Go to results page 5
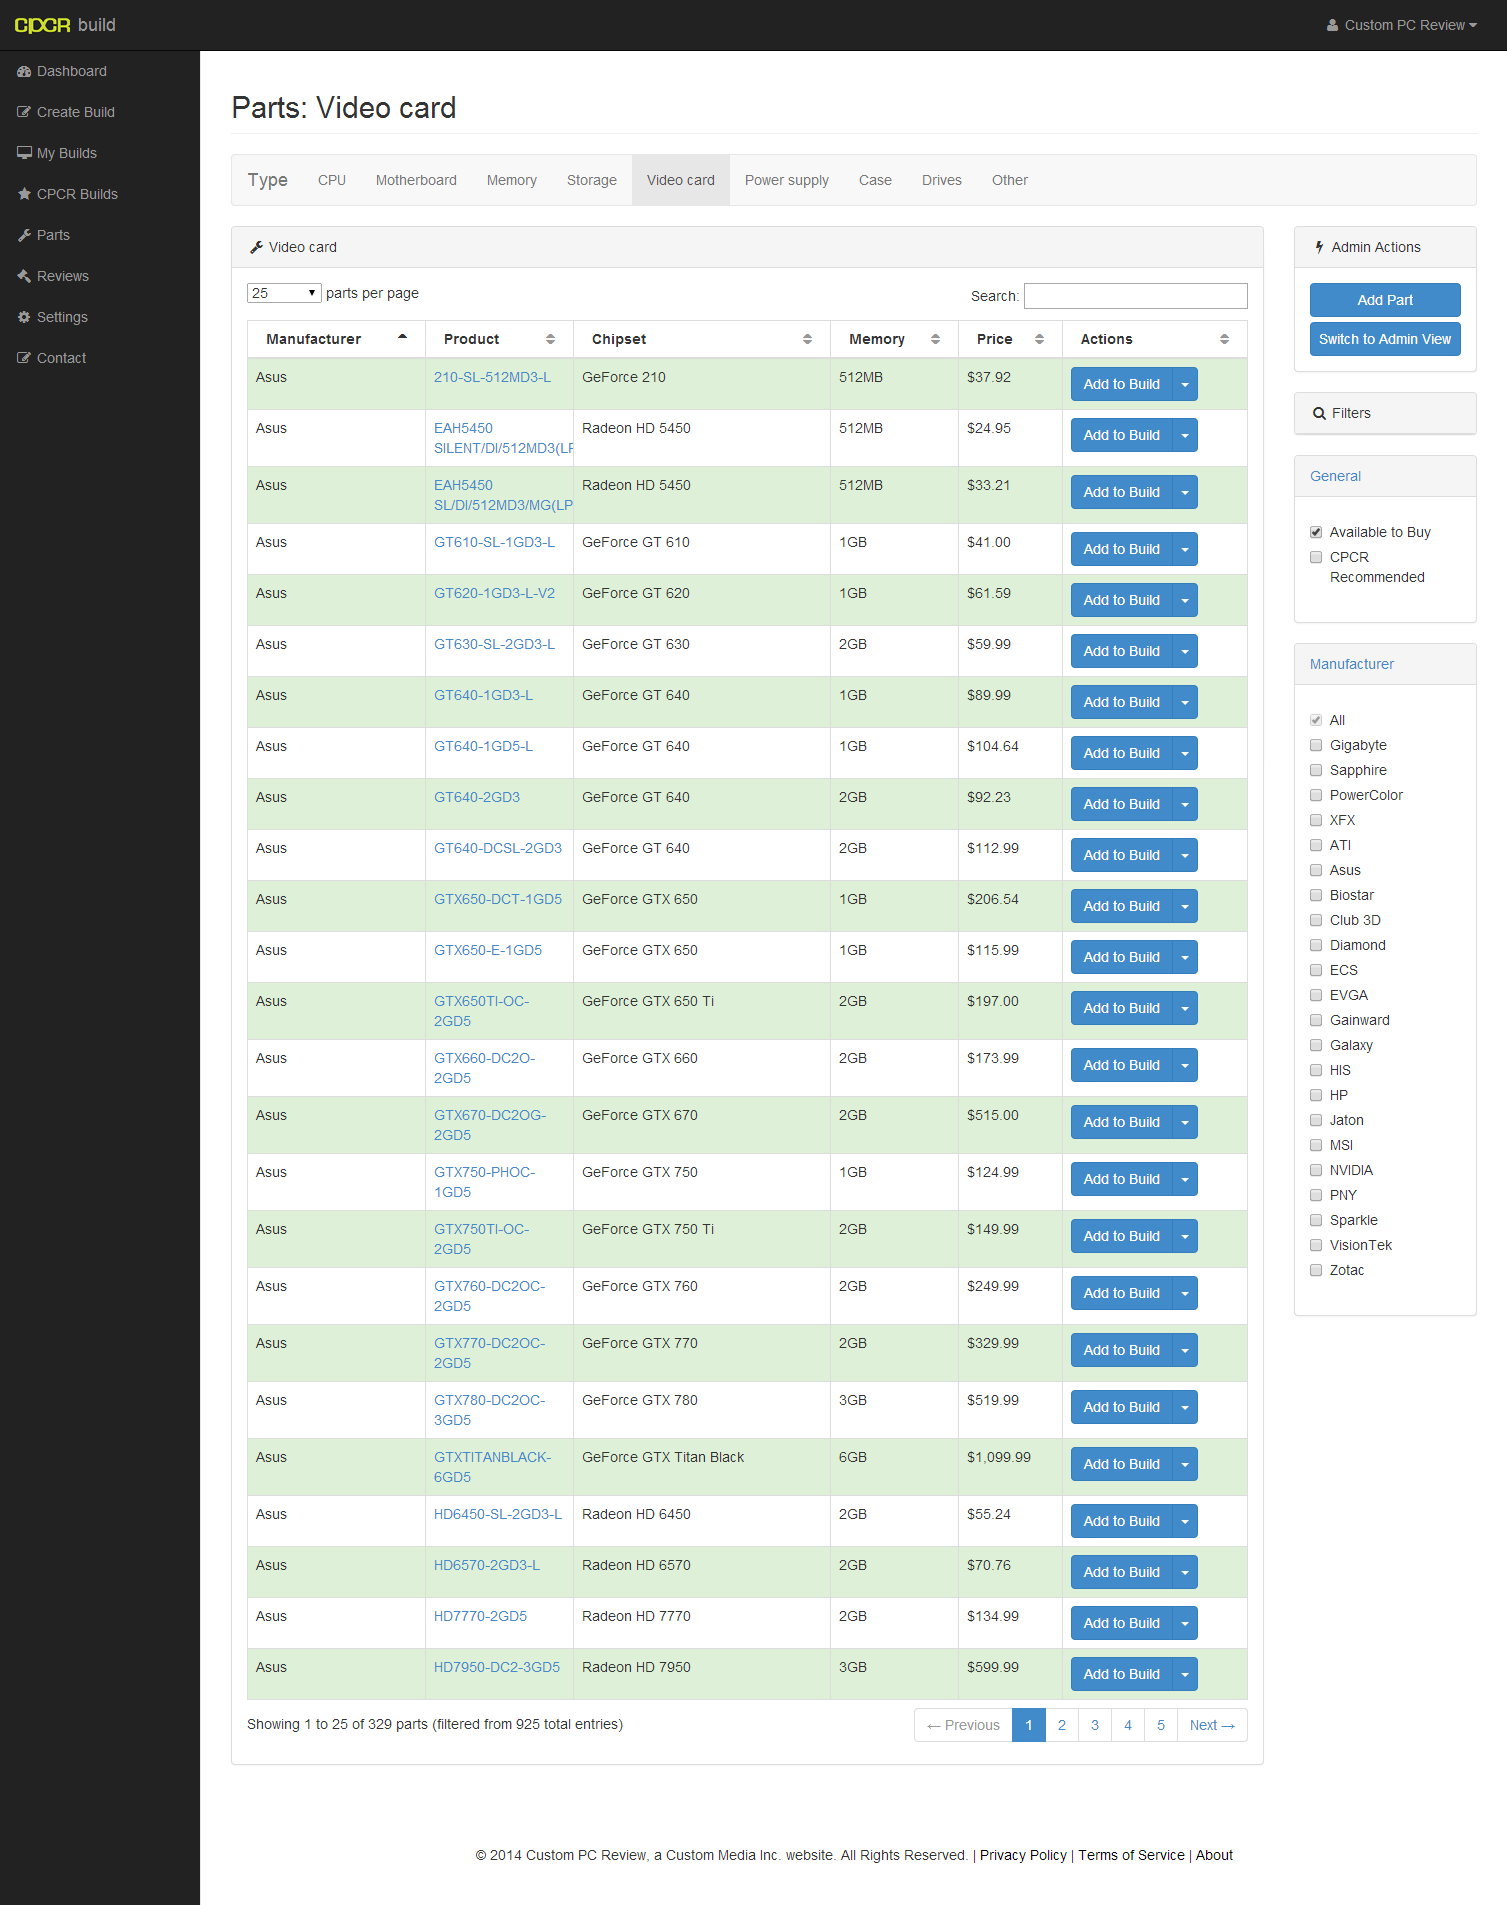 tap(1161, 1725)
